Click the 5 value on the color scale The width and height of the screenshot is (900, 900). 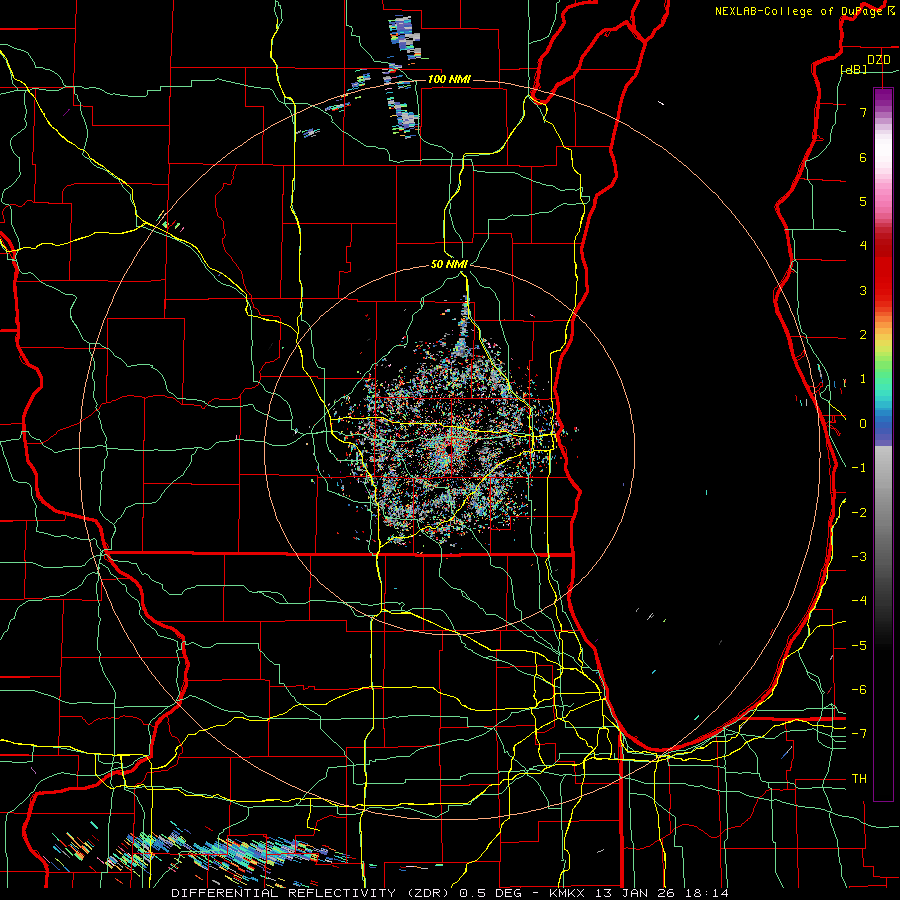tap(863, 201)
